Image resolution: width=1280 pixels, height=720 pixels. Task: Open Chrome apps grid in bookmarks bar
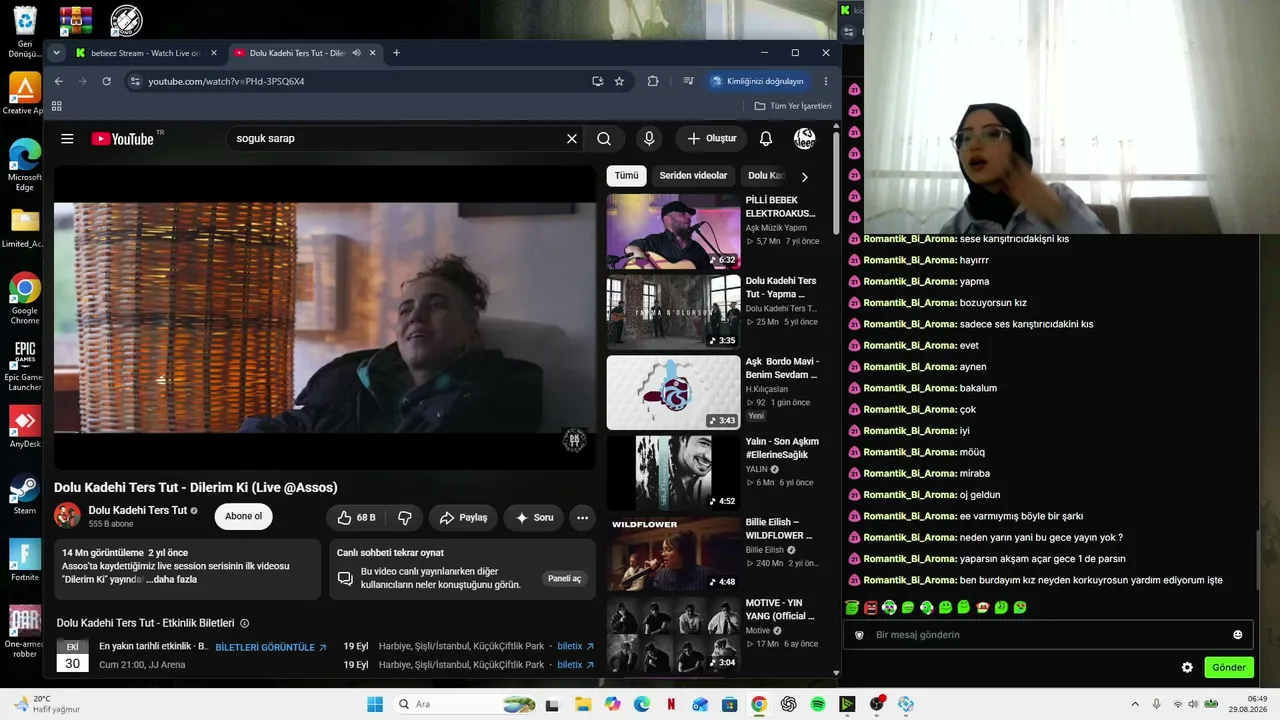[56, 106]
